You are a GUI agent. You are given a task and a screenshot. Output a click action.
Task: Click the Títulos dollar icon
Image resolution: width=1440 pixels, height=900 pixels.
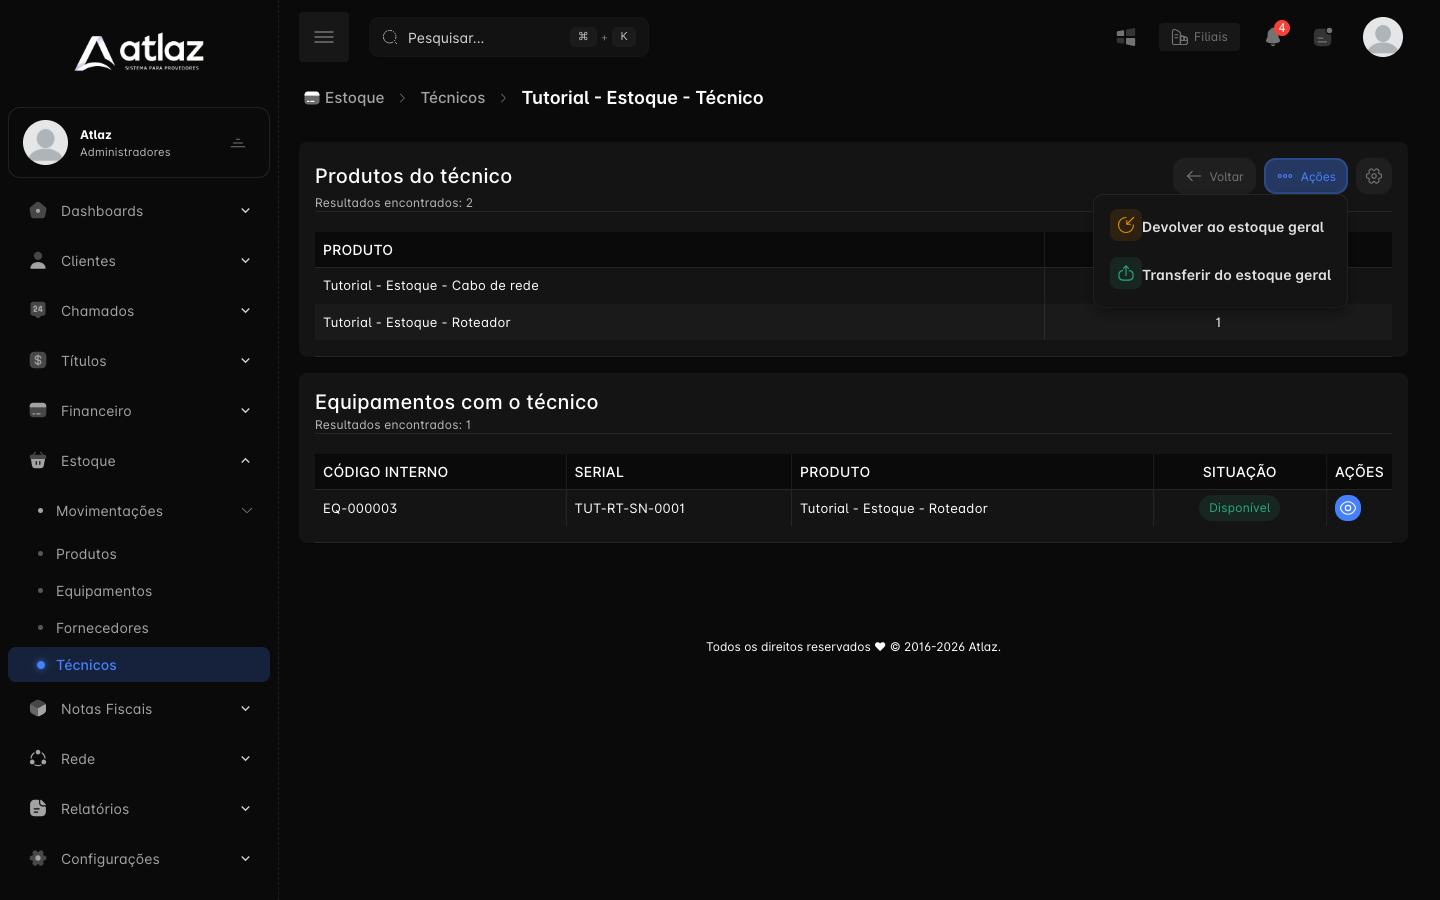[38, 360]
